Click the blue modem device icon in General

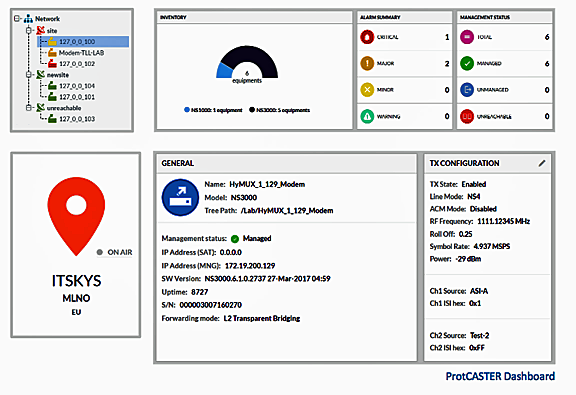180,197
